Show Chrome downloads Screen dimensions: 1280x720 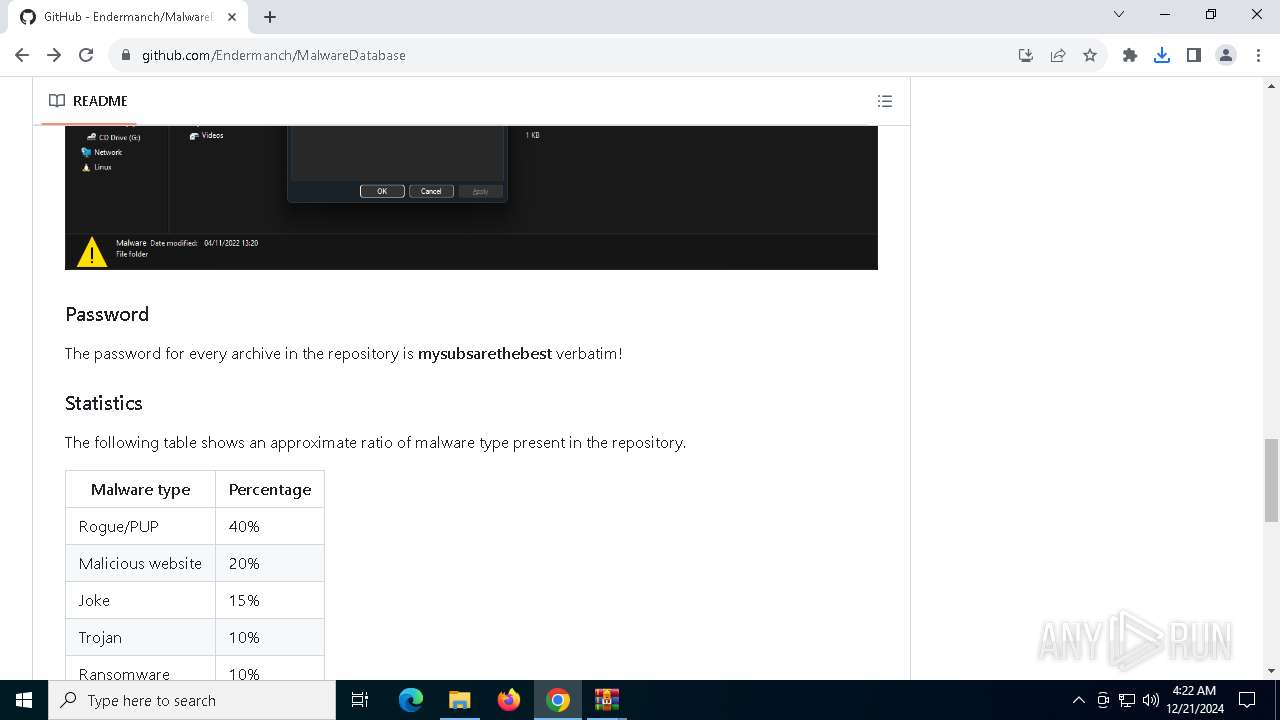[1162, 55]
